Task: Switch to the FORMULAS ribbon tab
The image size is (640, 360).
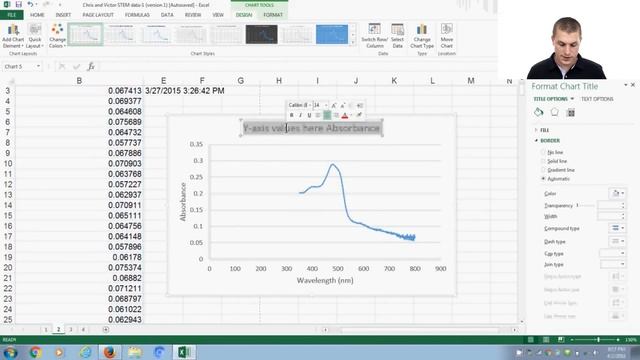Action: coord(137,15)
